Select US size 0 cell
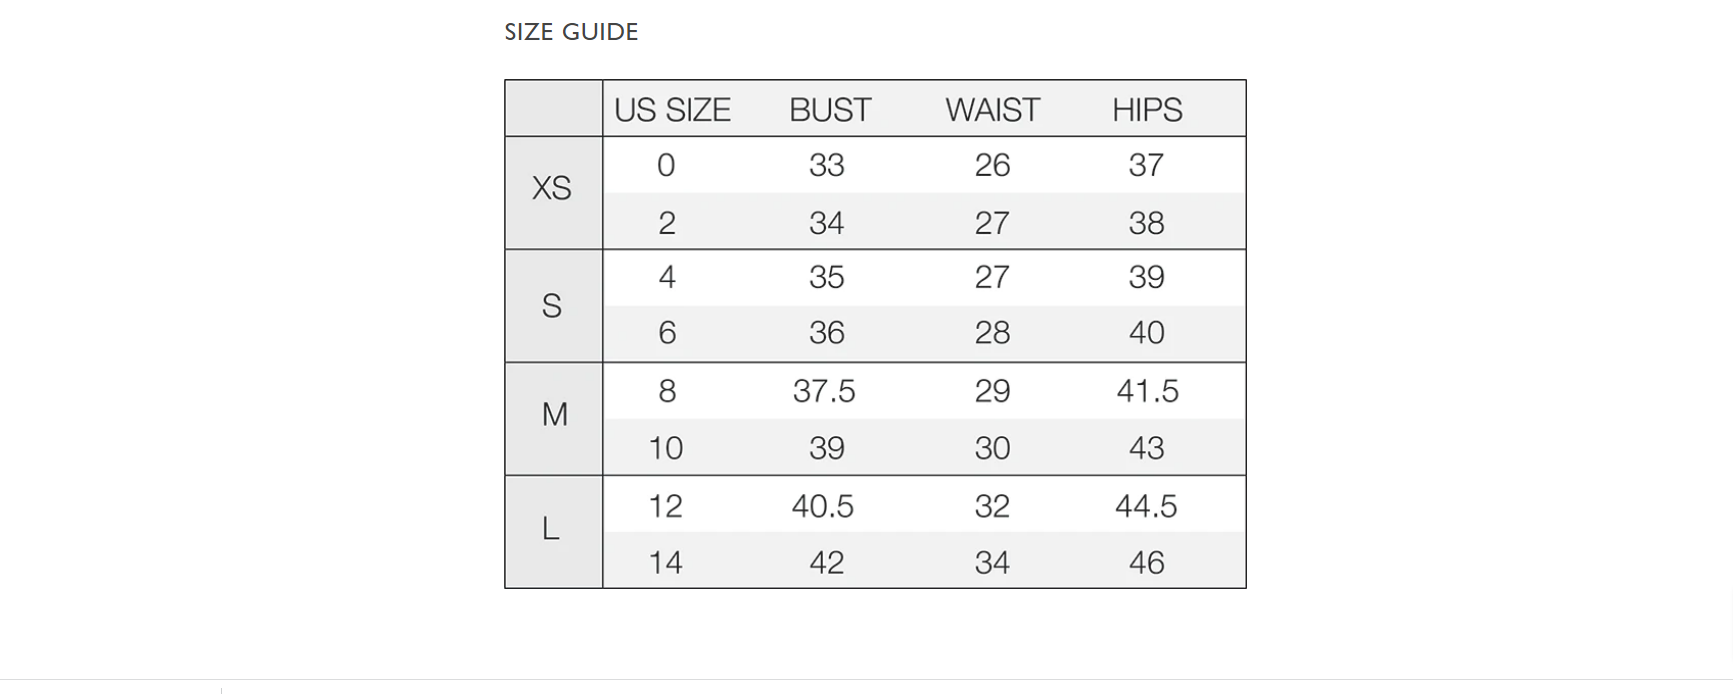Screen dimensions: 1733x694 pyautogui.click(x=666, y=165)
